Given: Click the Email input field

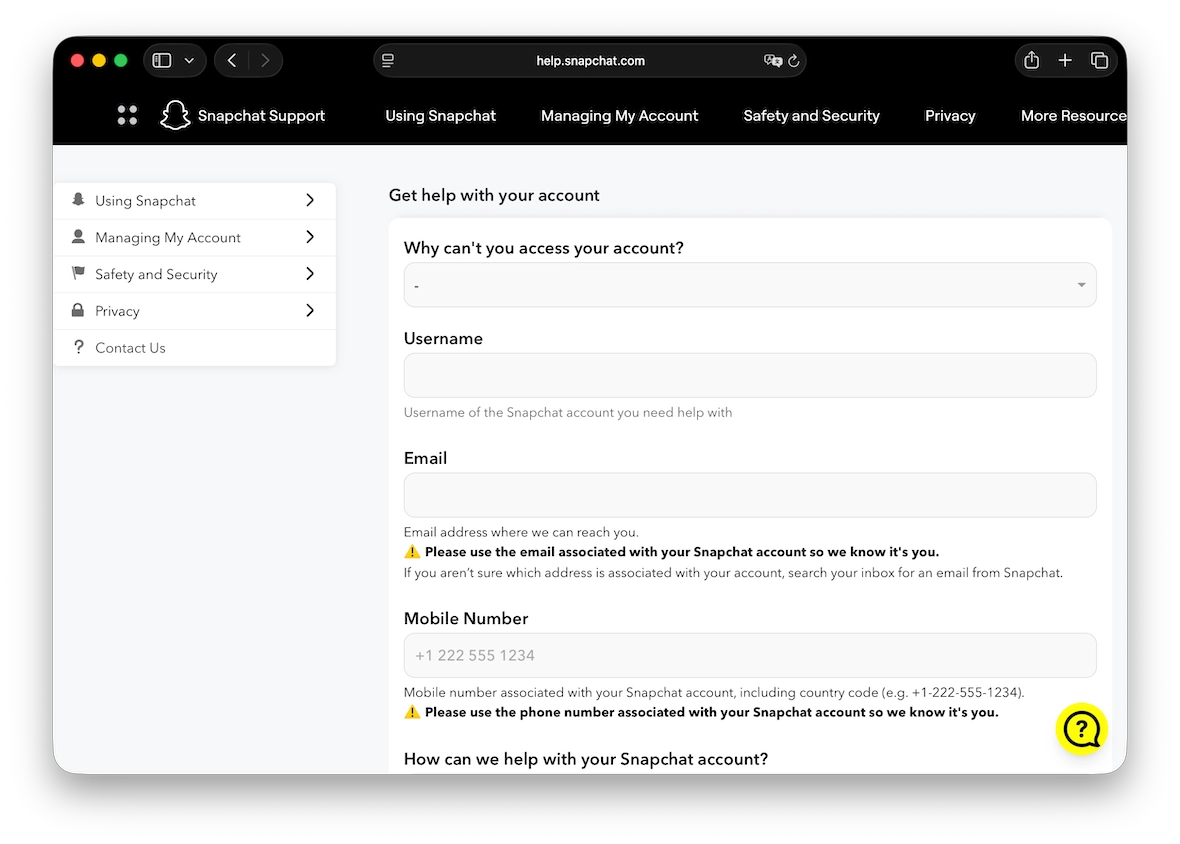Looking at the screenshot, I should coord(750,495).
